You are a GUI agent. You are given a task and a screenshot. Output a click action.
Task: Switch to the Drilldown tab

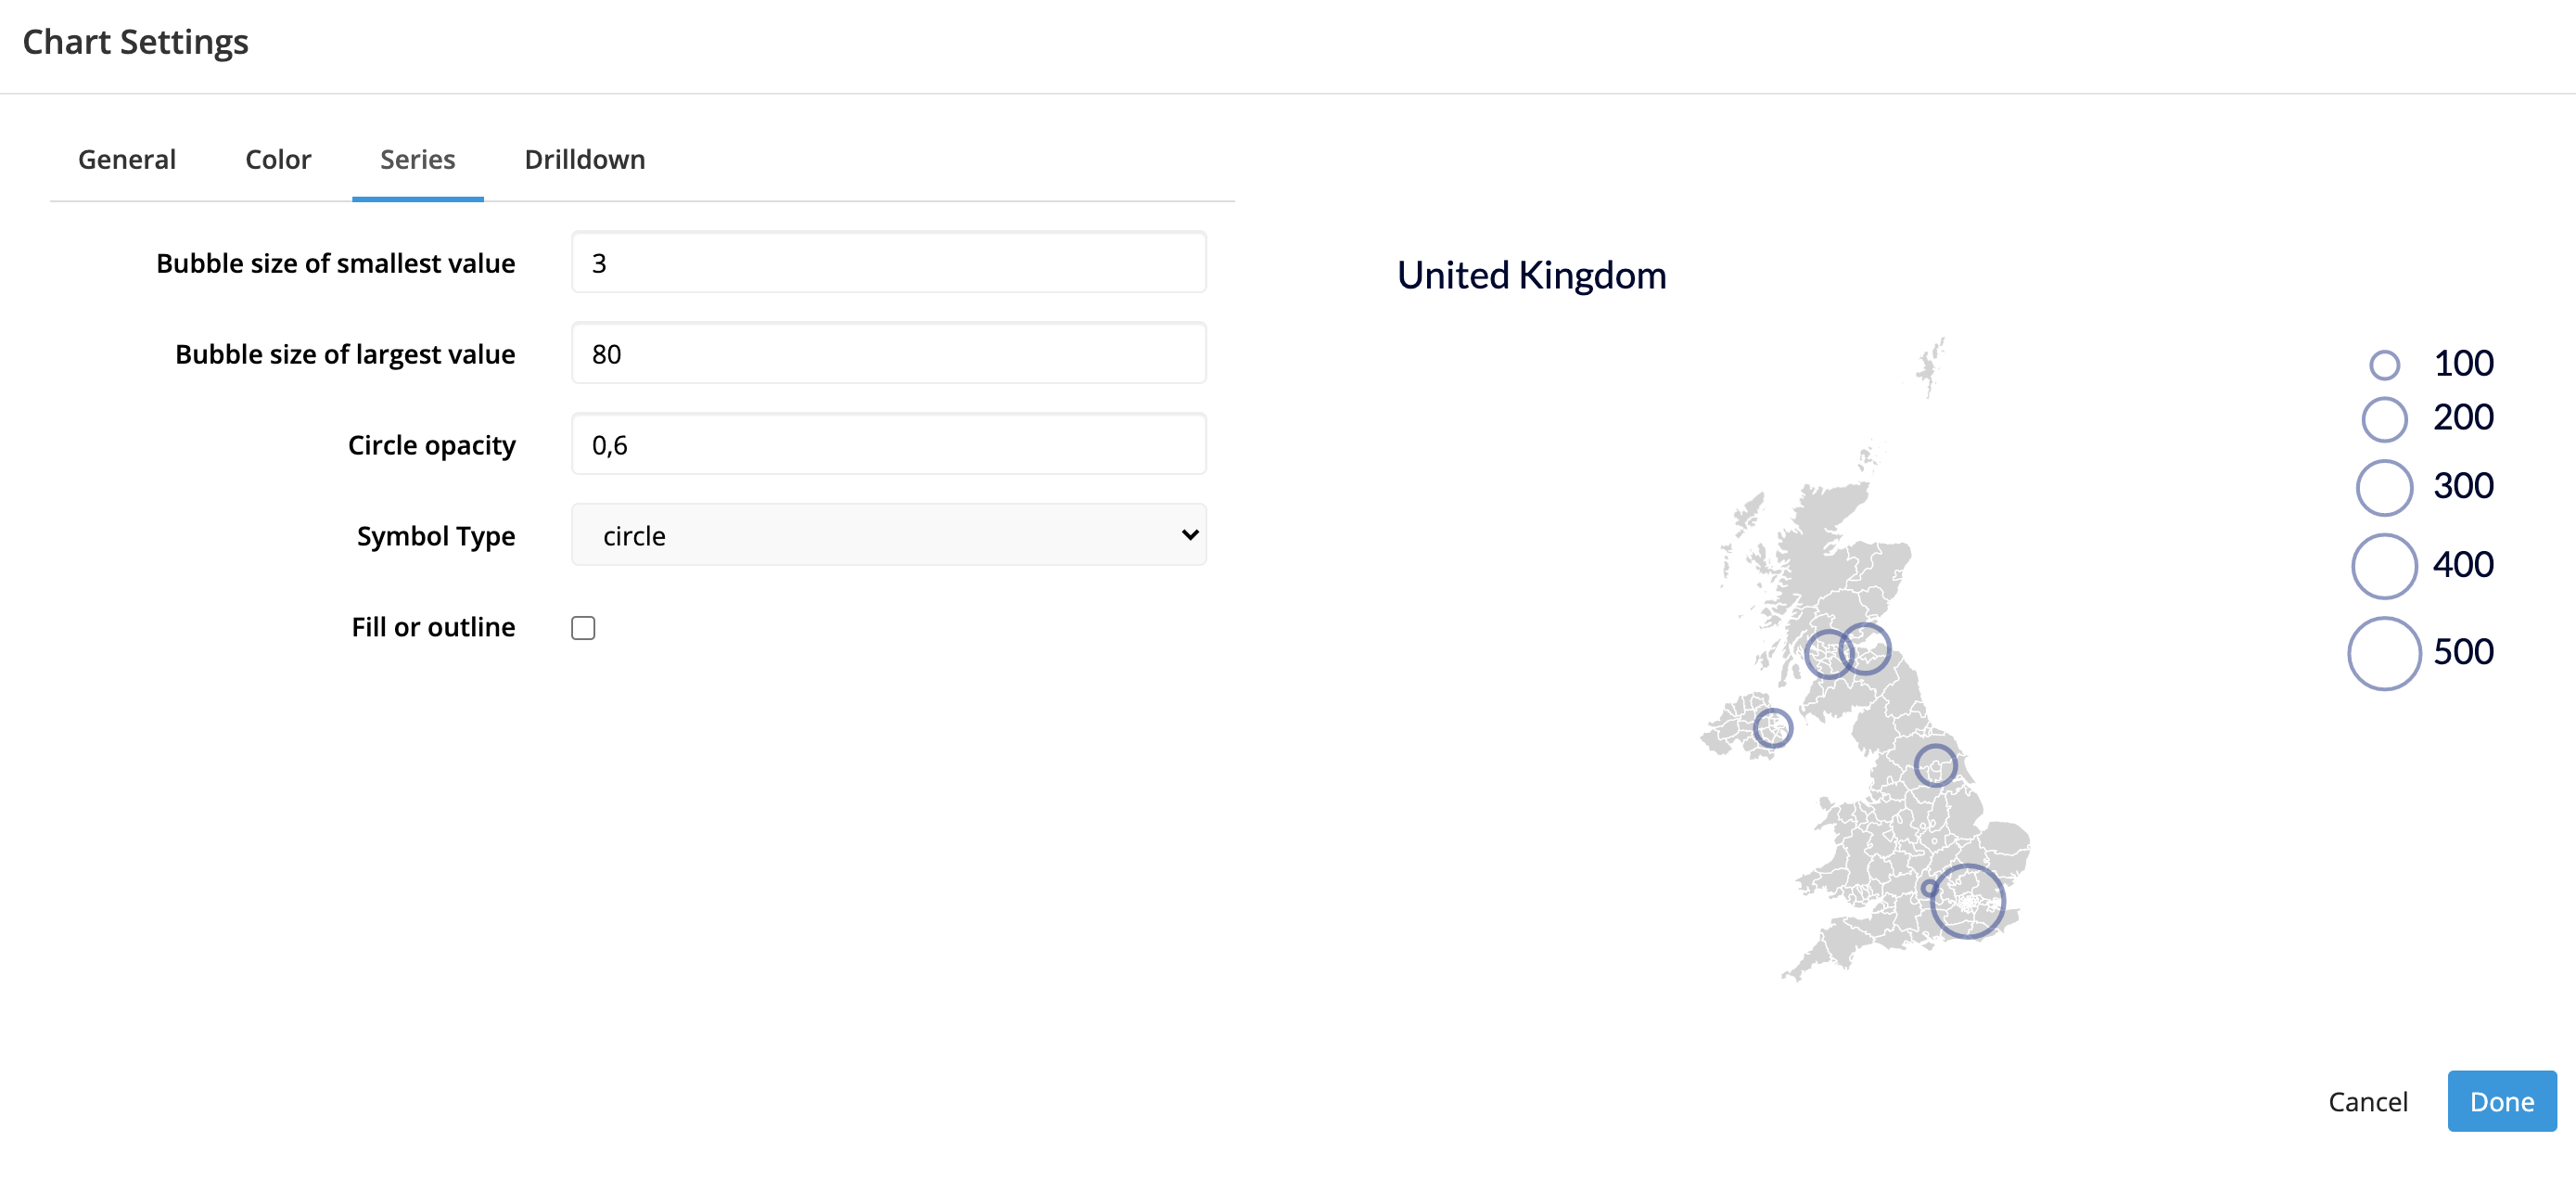click(x=585, y=160)
